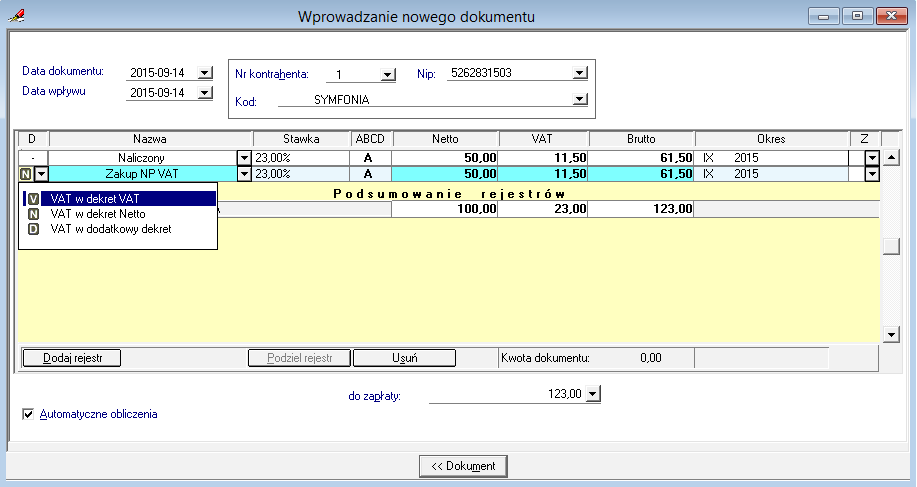Click the Nazwa column header

150,139
